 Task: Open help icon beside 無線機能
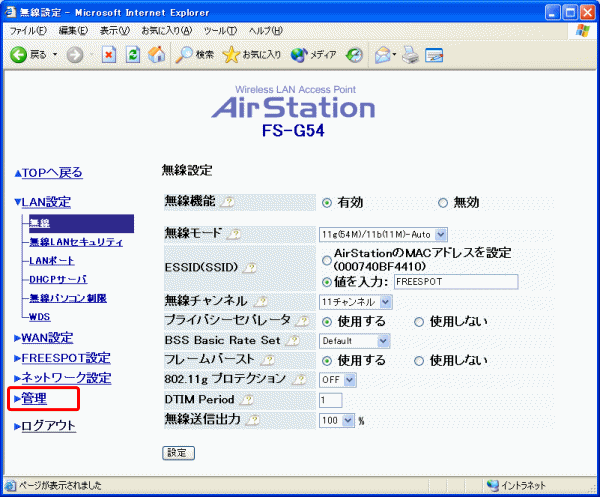click(x=228, y=202)
